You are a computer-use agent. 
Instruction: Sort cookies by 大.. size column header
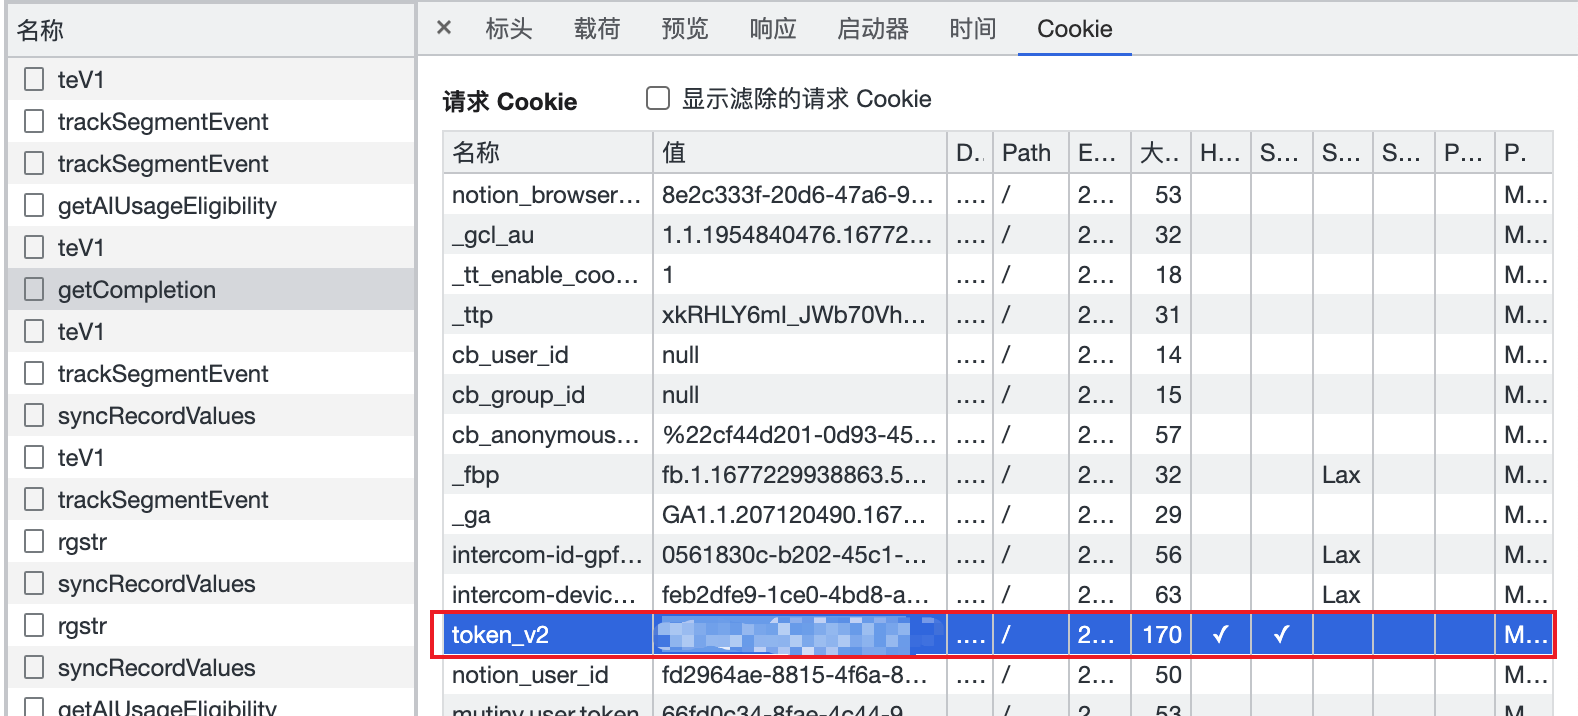point(1161,152)
